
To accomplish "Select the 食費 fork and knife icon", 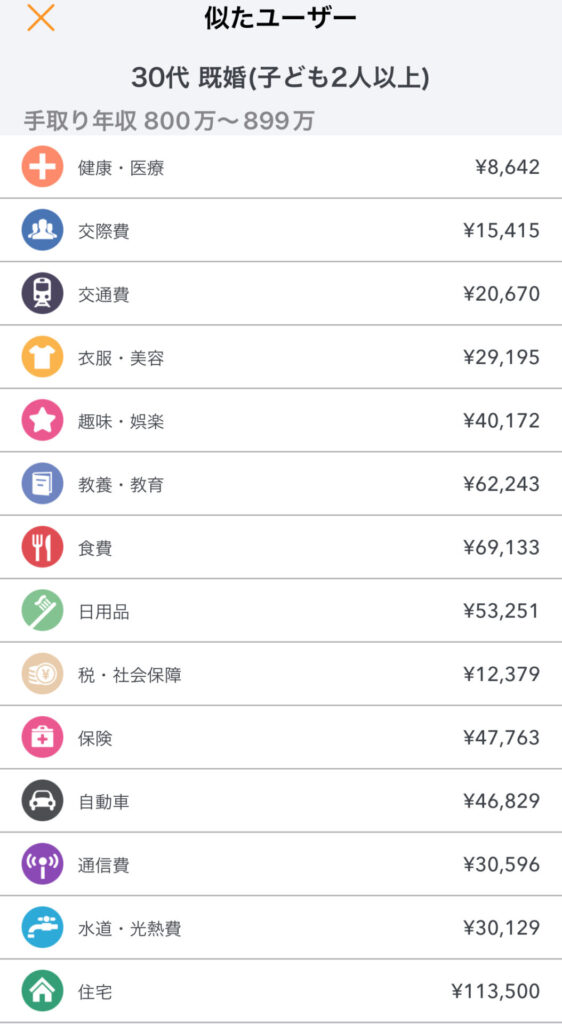I will click(42, 547).
